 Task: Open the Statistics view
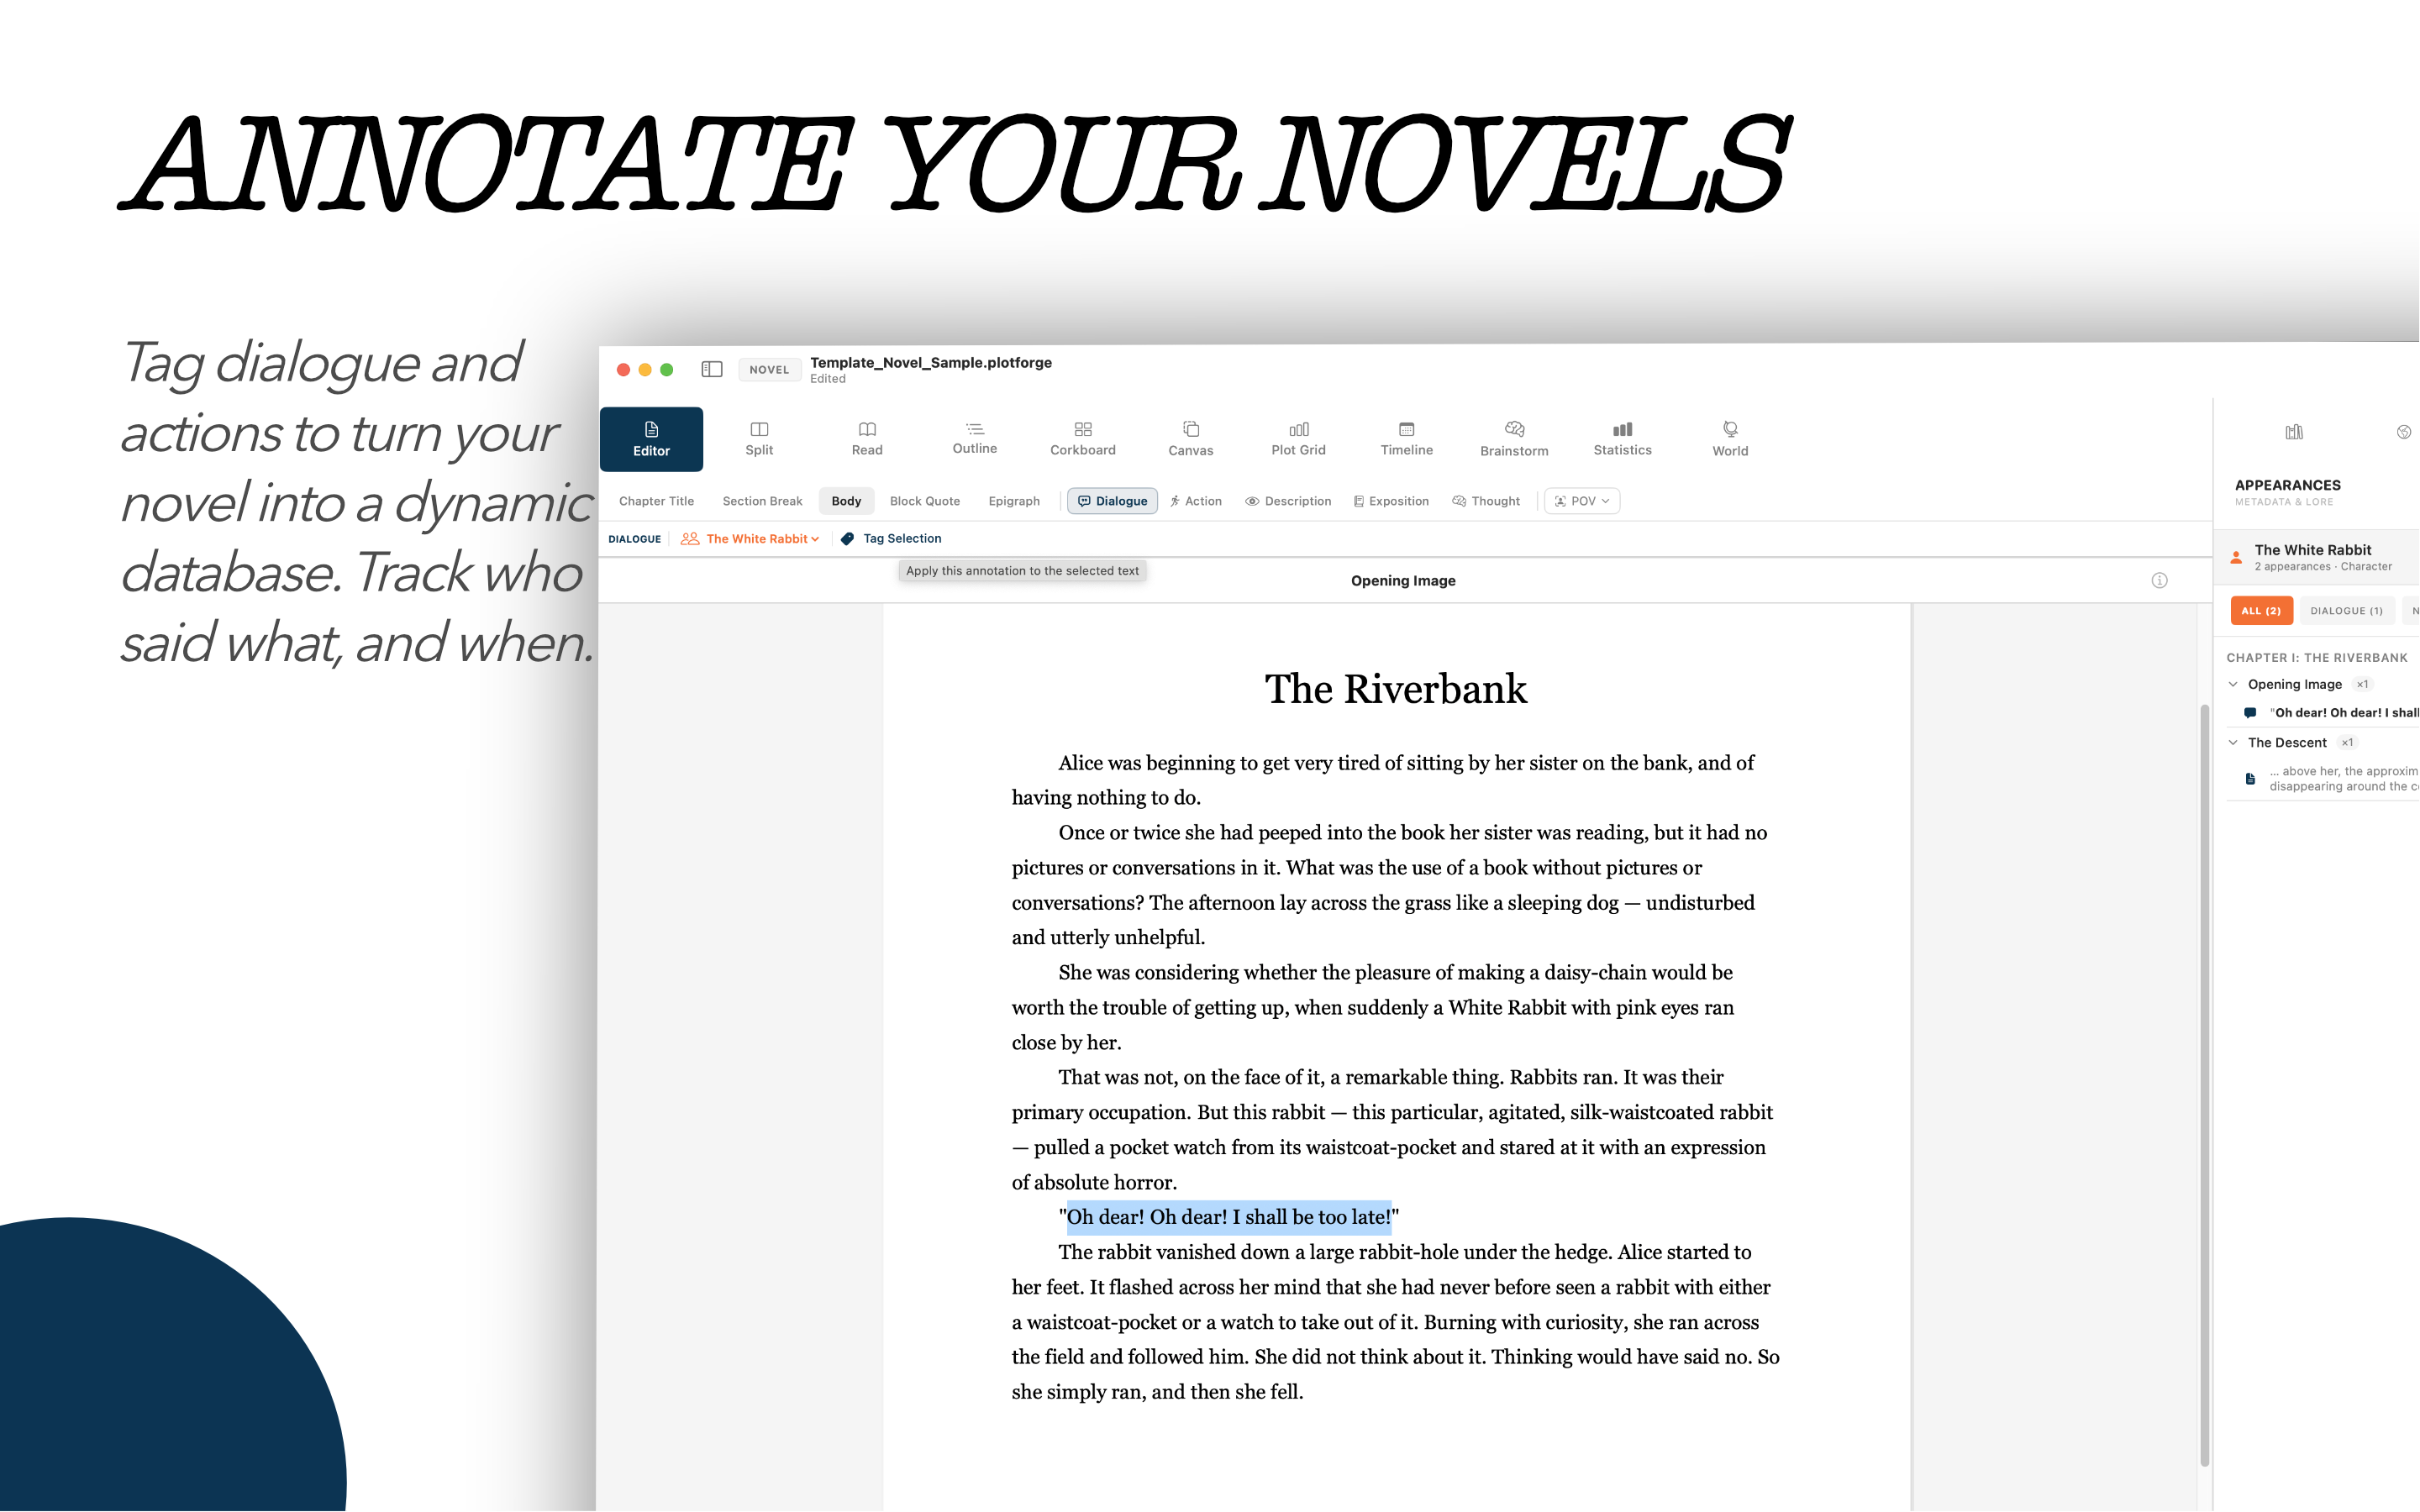click(1623, 439)
